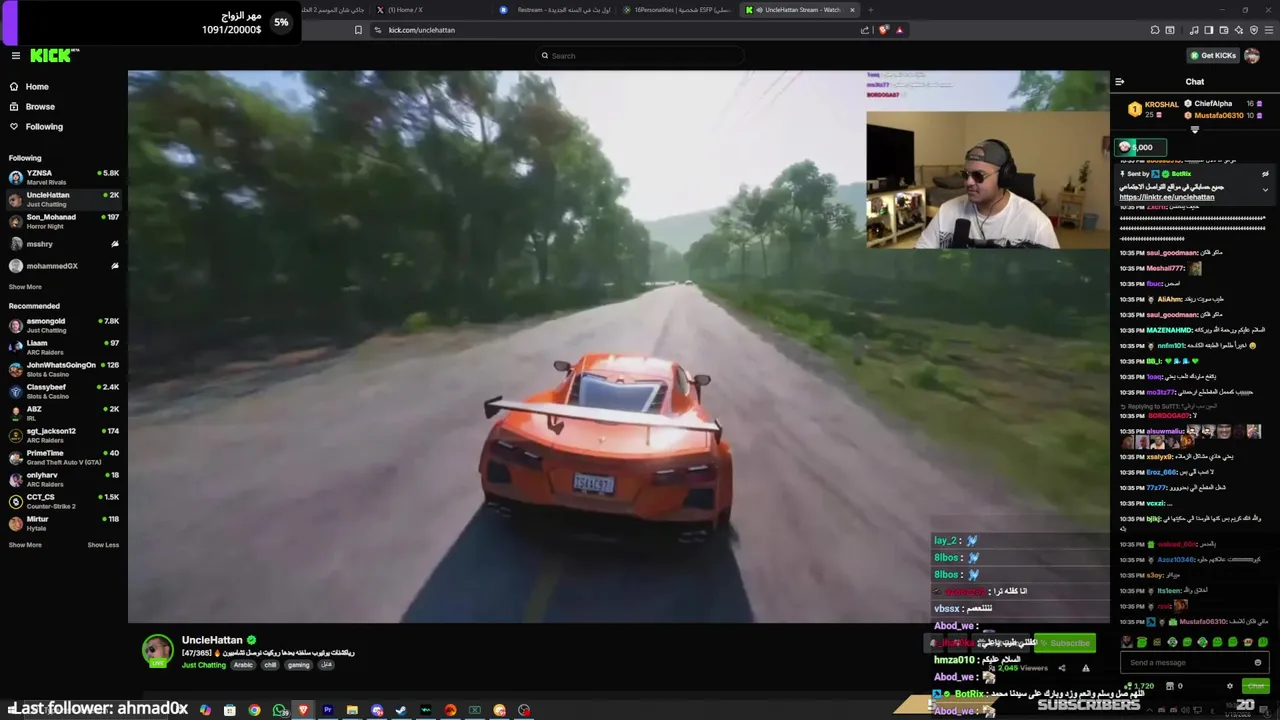
Task: Open File Explorer from taskbar
Action: tap(352, 710)
